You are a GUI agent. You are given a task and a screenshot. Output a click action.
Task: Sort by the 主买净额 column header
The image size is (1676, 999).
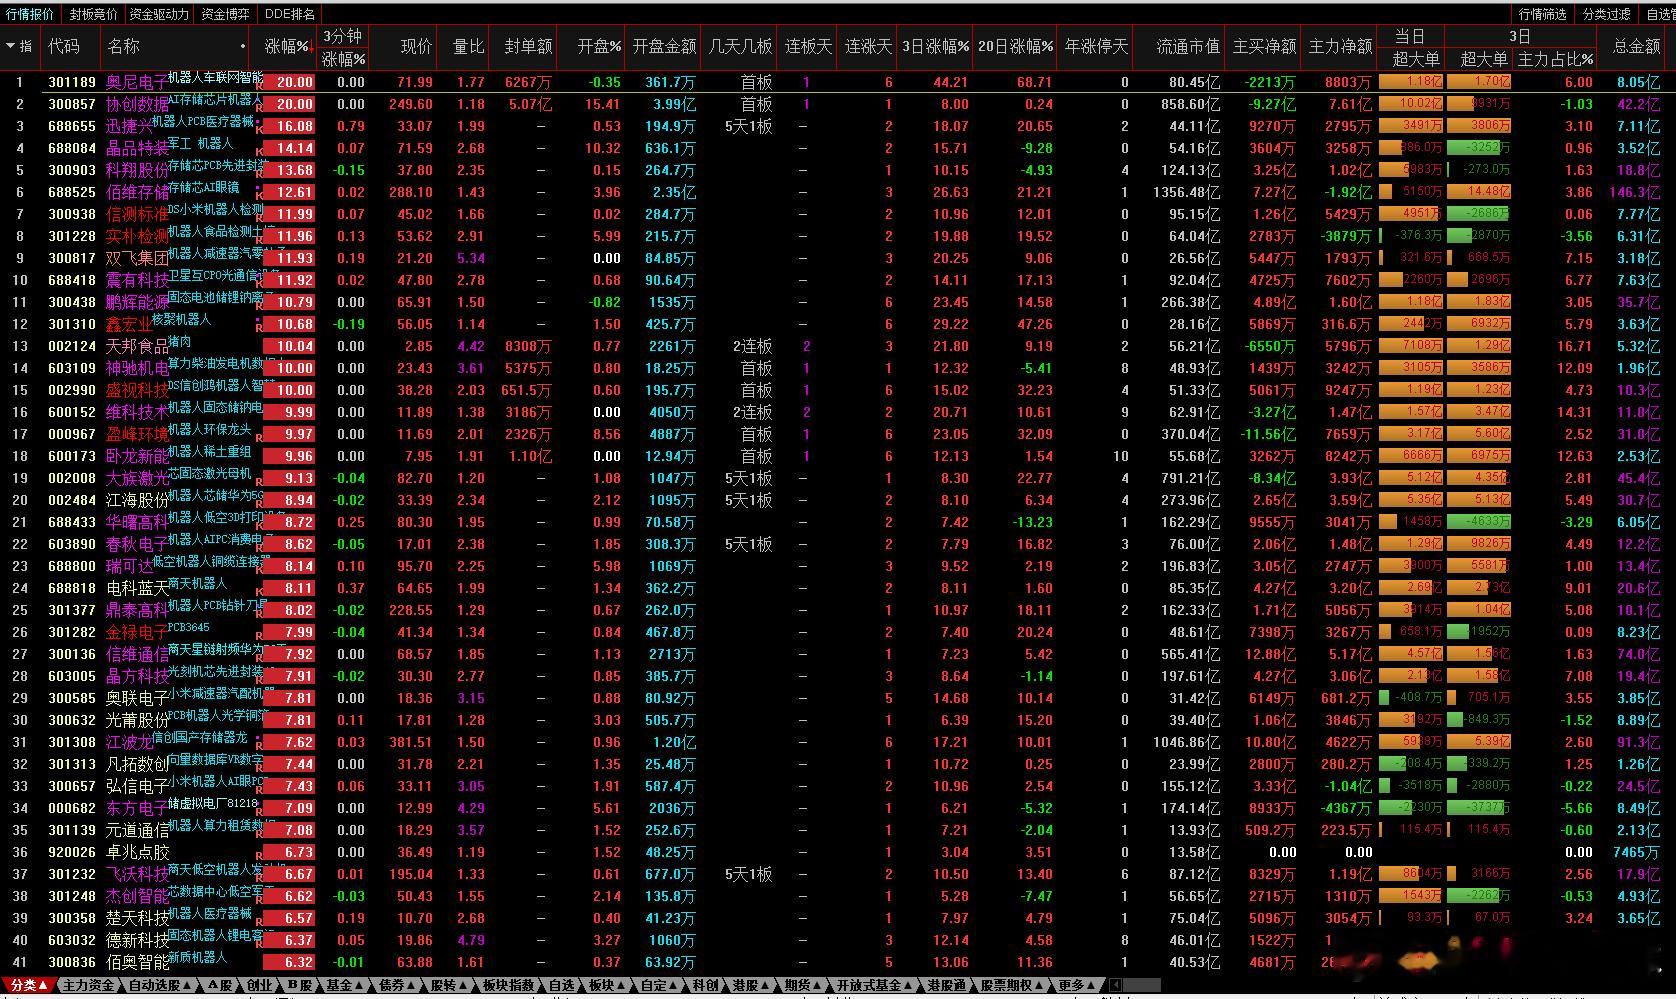pos(1264,46)
